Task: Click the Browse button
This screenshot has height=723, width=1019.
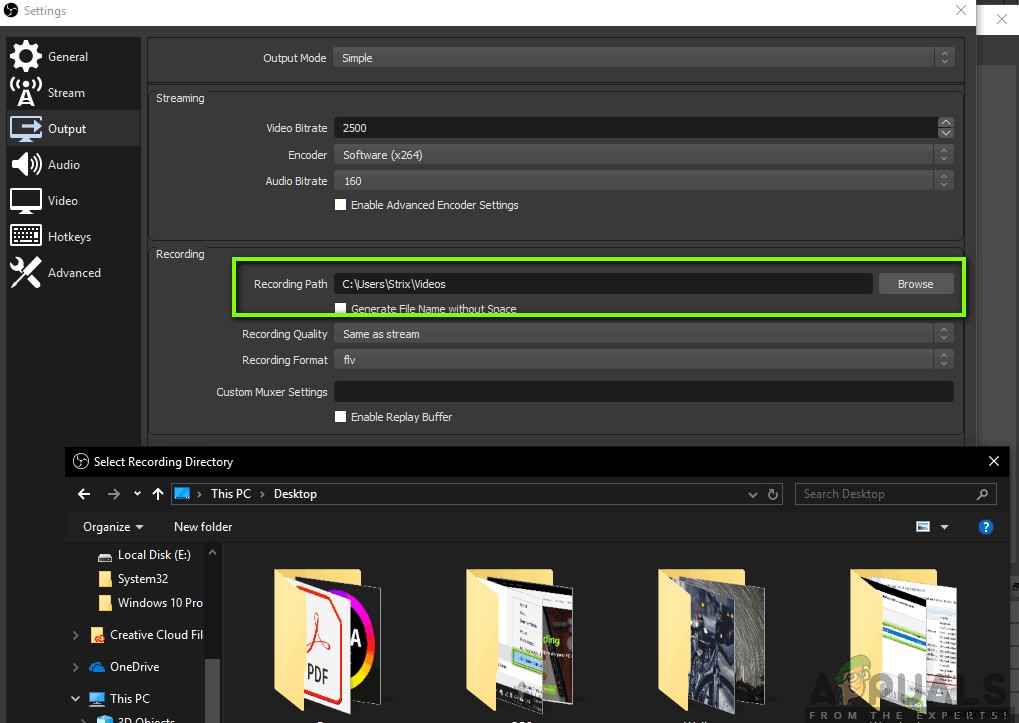Action: point(916,284)
